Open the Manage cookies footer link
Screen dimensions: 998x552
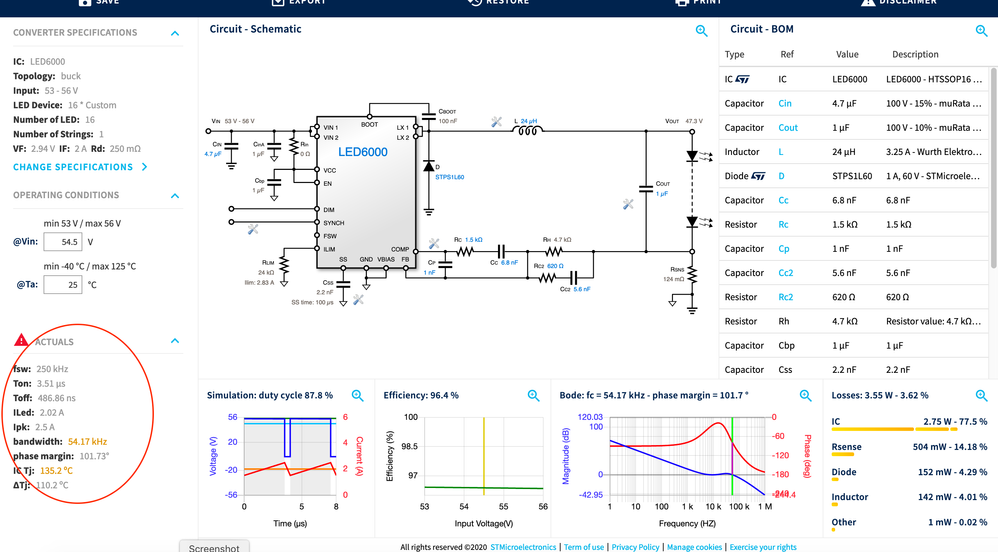[x=694, y=547]
